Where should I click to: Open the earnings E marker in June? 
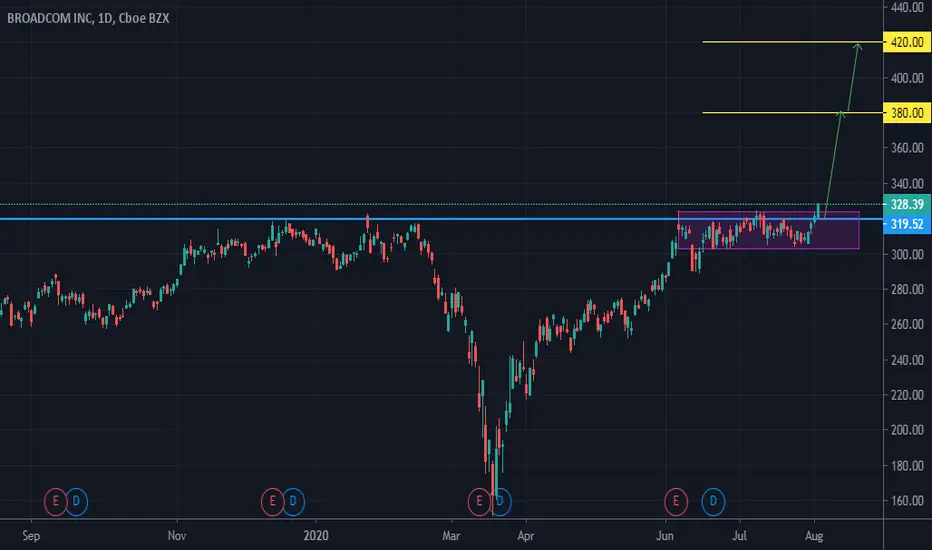coord(676,501)
